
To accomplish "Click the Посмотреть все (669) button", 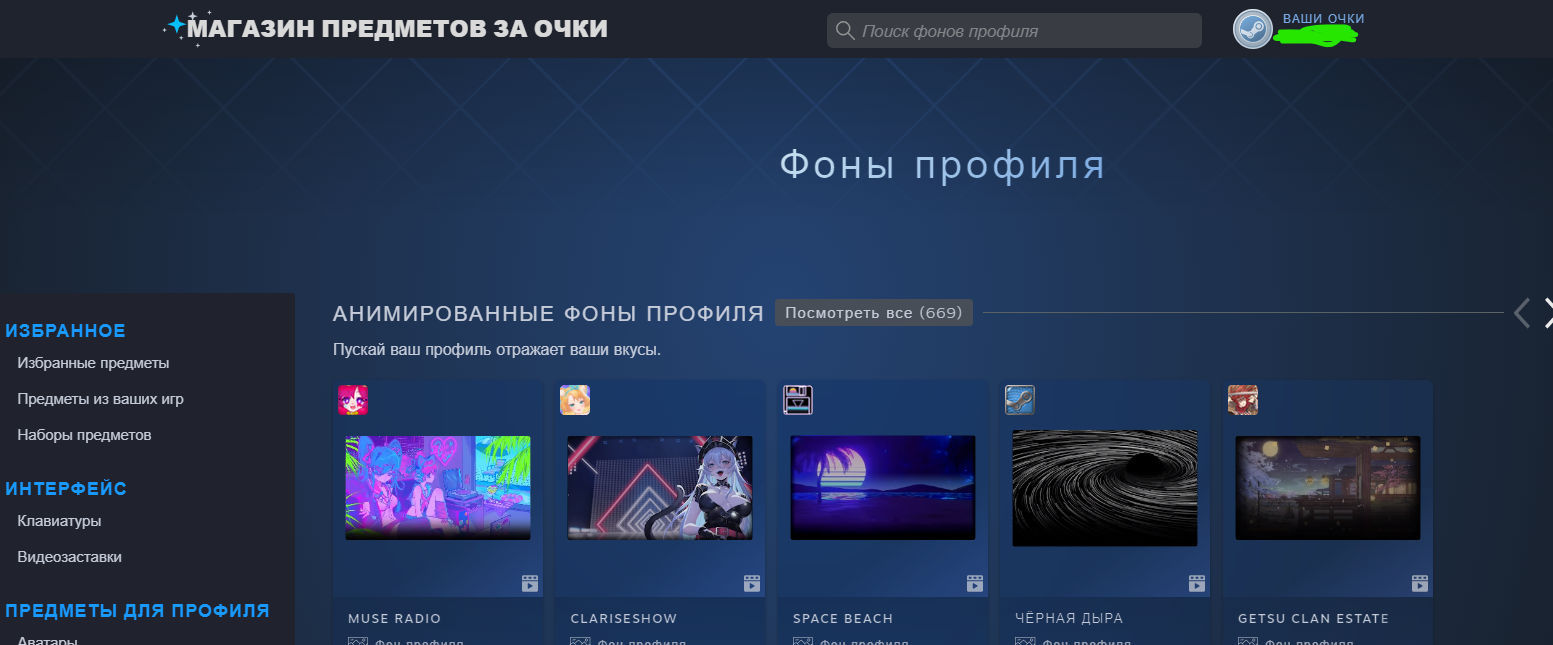I will point(874,313).
